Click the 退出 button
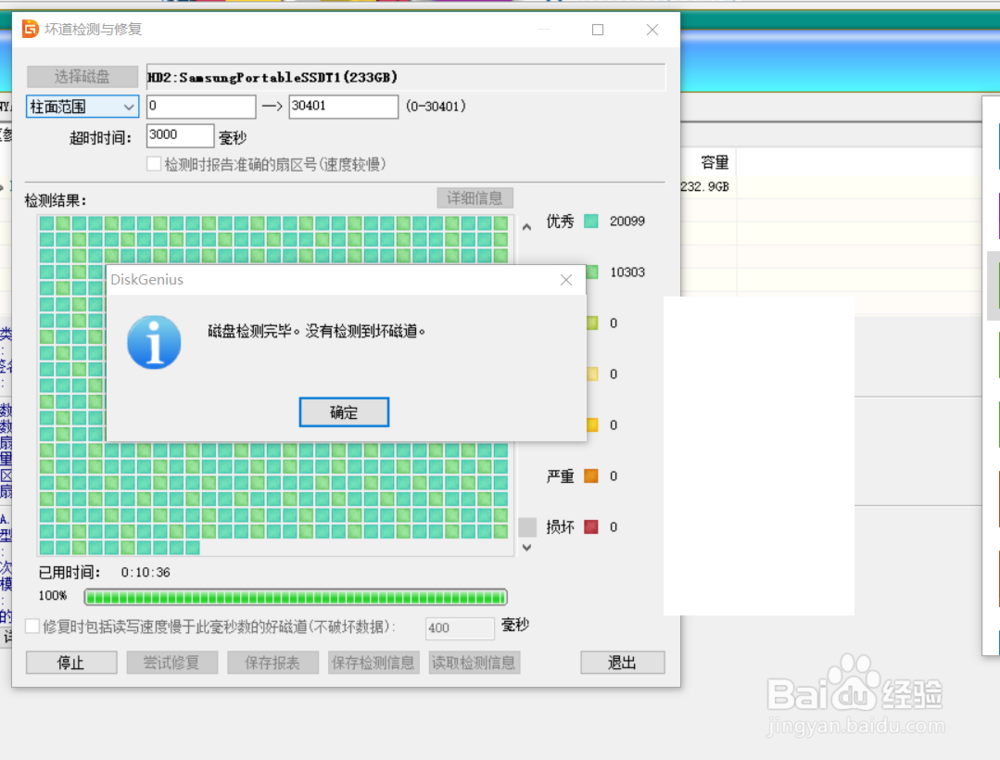1000x760 pixels. point(622,662)
